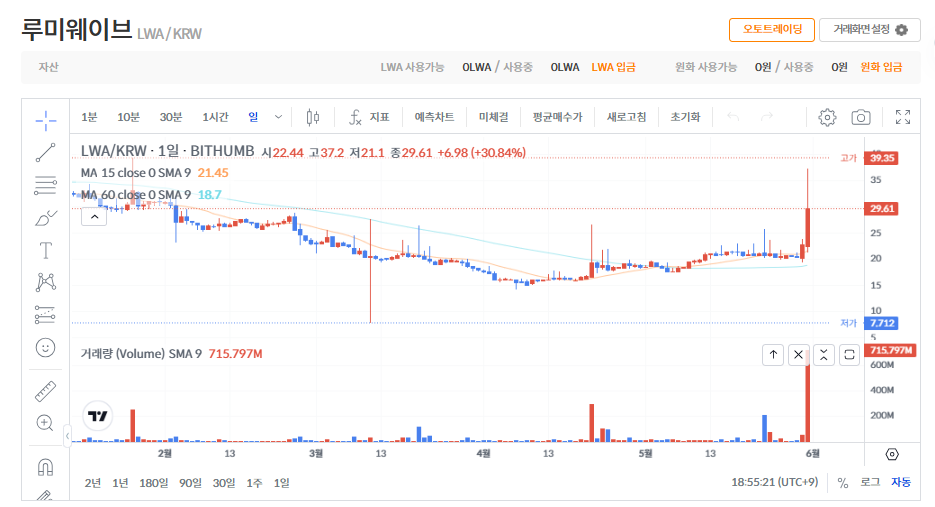
Task: Set chart range to 30일
Action: 224,483
